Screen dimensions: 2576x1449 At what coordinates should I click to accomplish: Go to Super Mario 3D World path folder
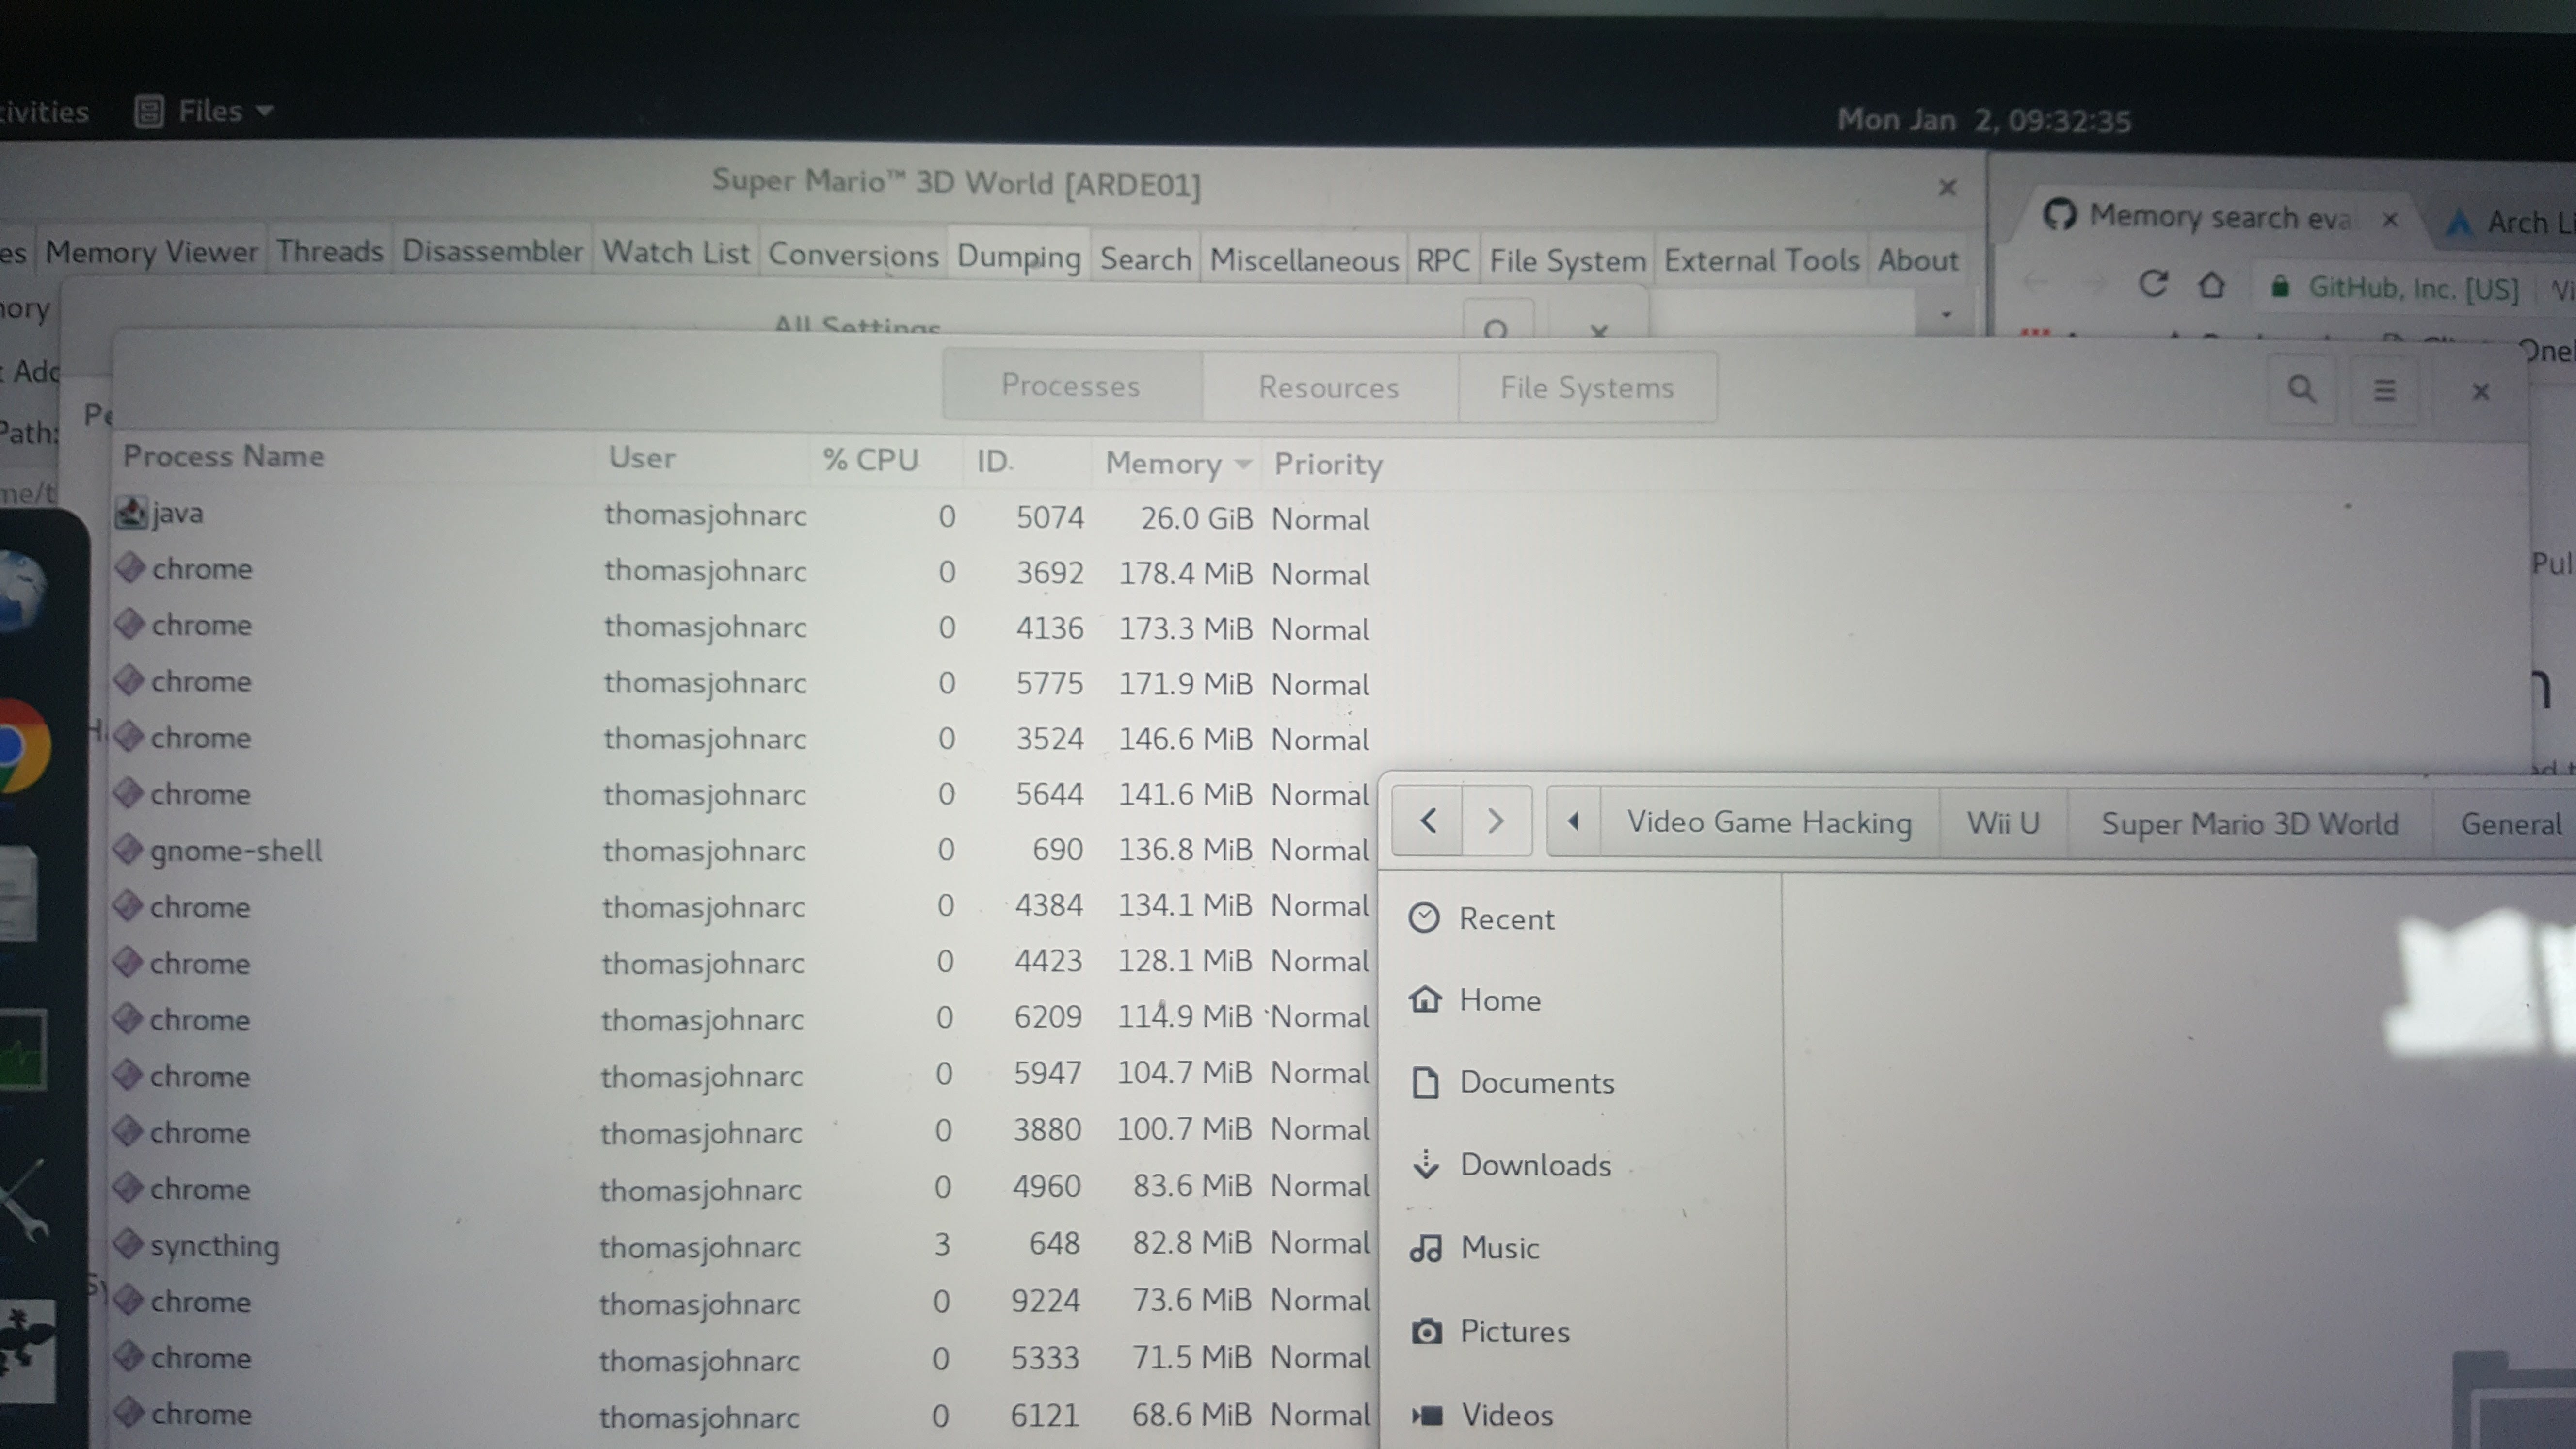(x=2249, y=824)
